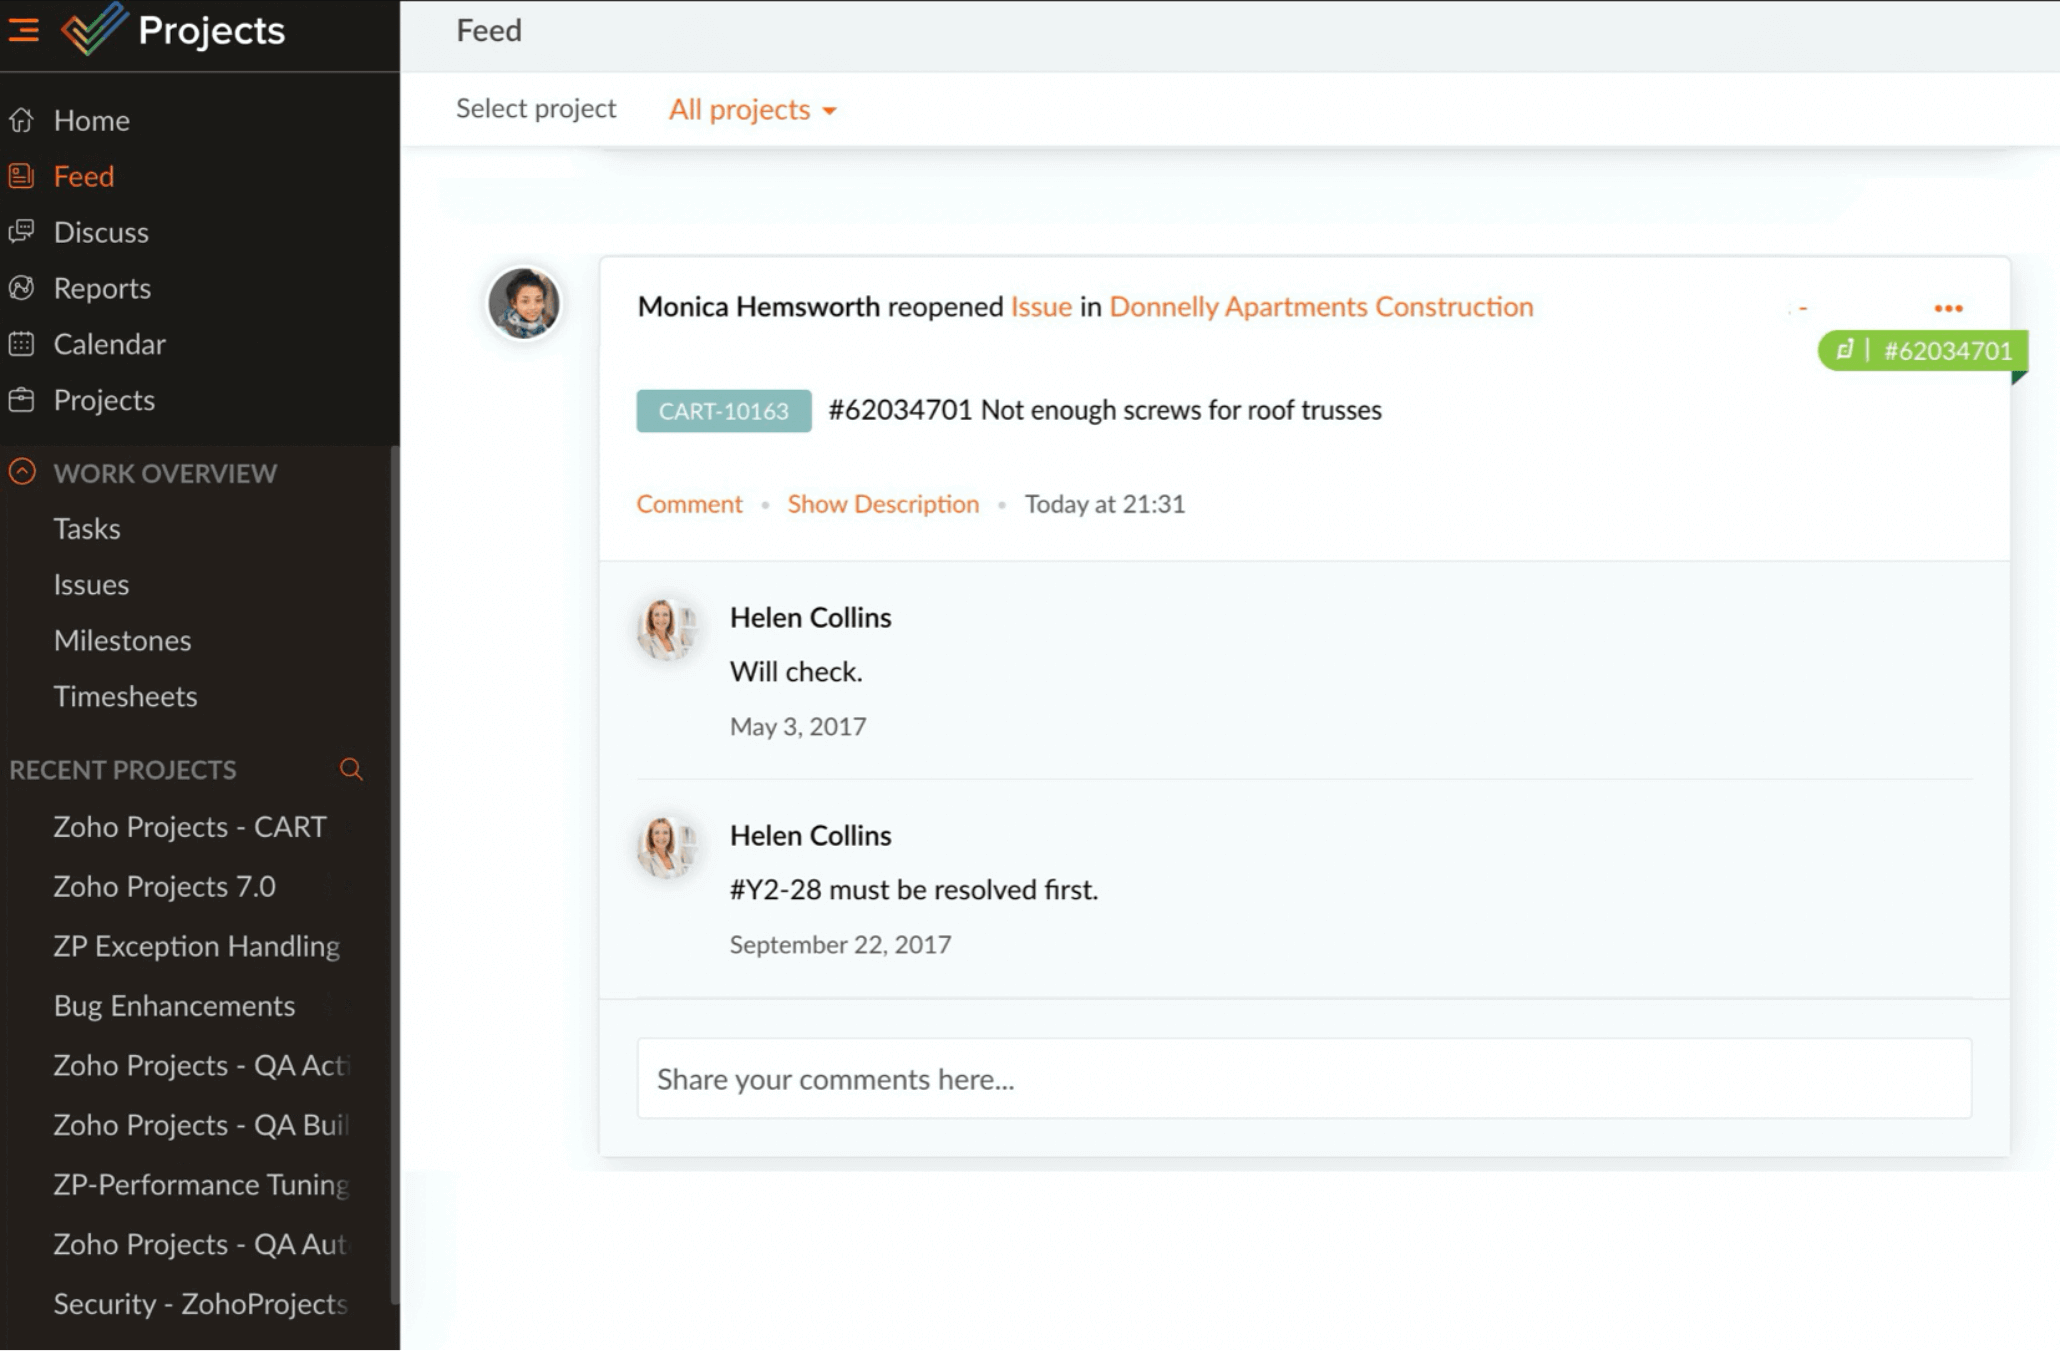2060x1351 pixels.
Task: Click the 'Today at 21:31' timestamp
Action: click(1105, 504)
